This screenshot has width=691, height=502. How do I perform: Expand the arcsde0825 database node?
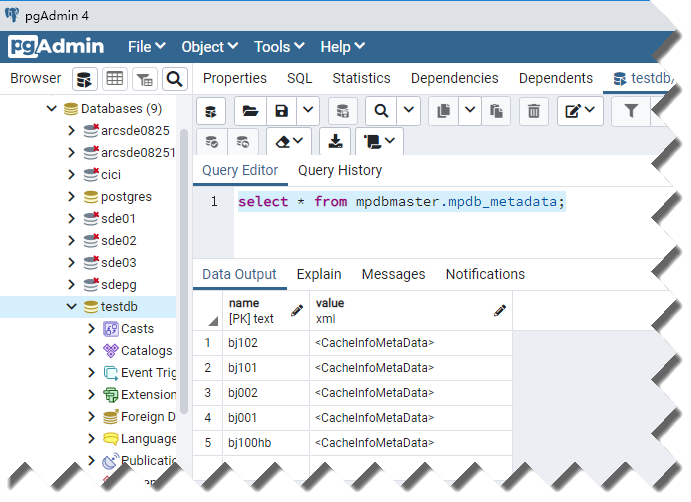[72, 130]
